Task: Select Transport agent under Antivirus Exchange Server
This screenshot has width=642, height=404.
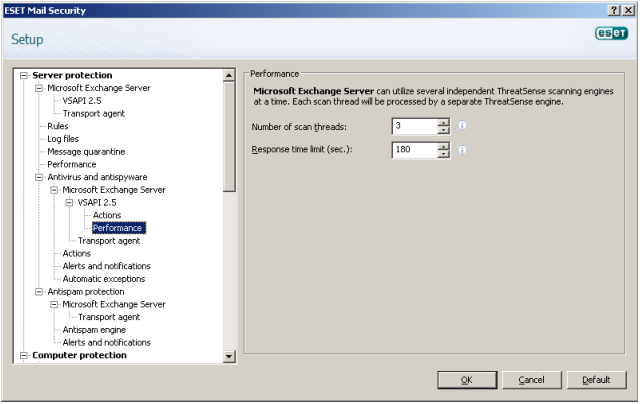Action: [109, 241]
